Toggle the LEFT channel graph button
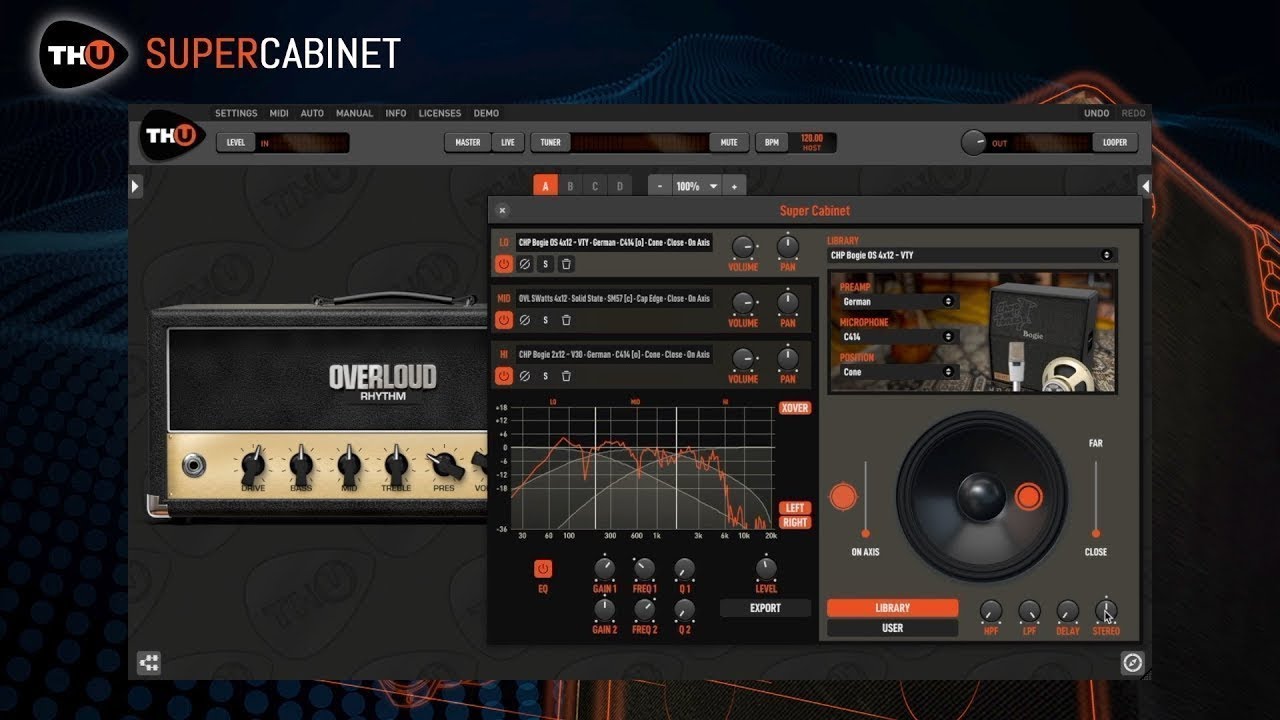The height and width of the screenshot is (720, 1280). pyautogui.click(x=795, y=508)
